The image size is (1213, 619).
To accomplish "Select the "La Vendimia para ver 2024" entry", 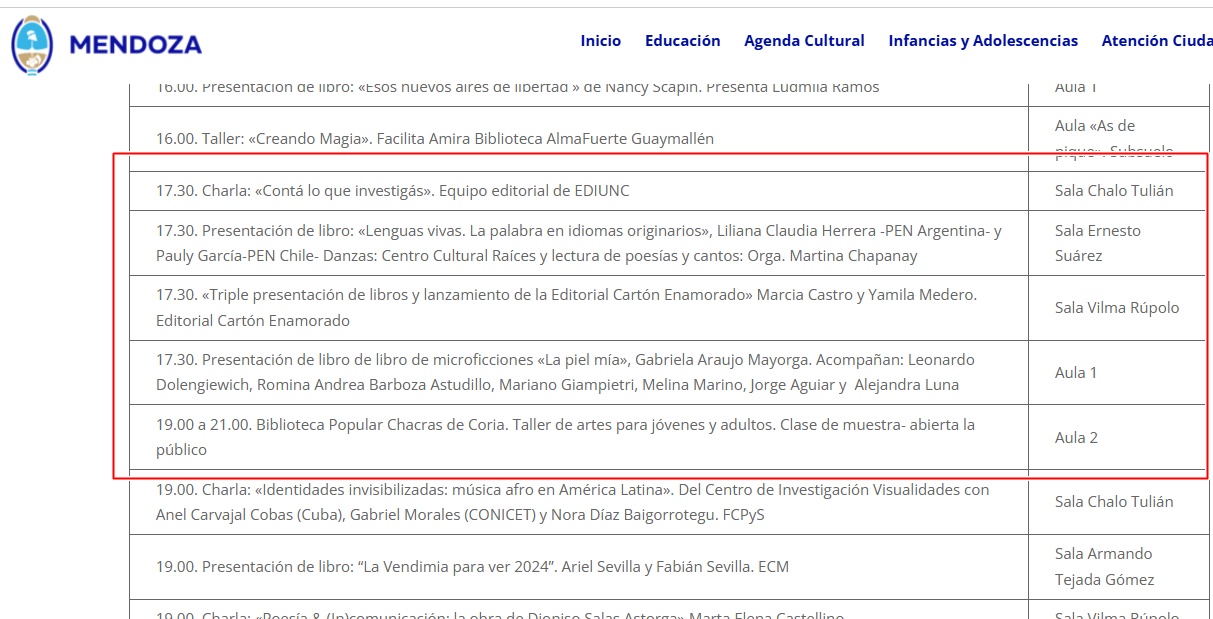I will (x=472, y=567).
